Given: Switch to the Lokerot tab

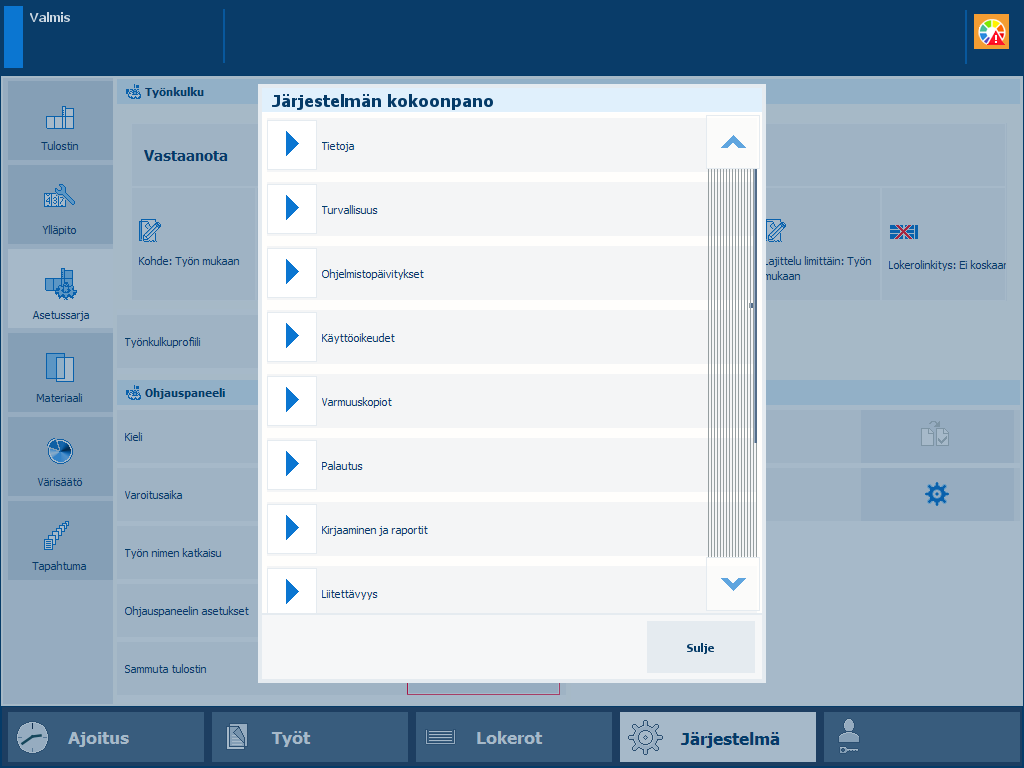Looking at the screenshot, I should click(x=513, y=737).
